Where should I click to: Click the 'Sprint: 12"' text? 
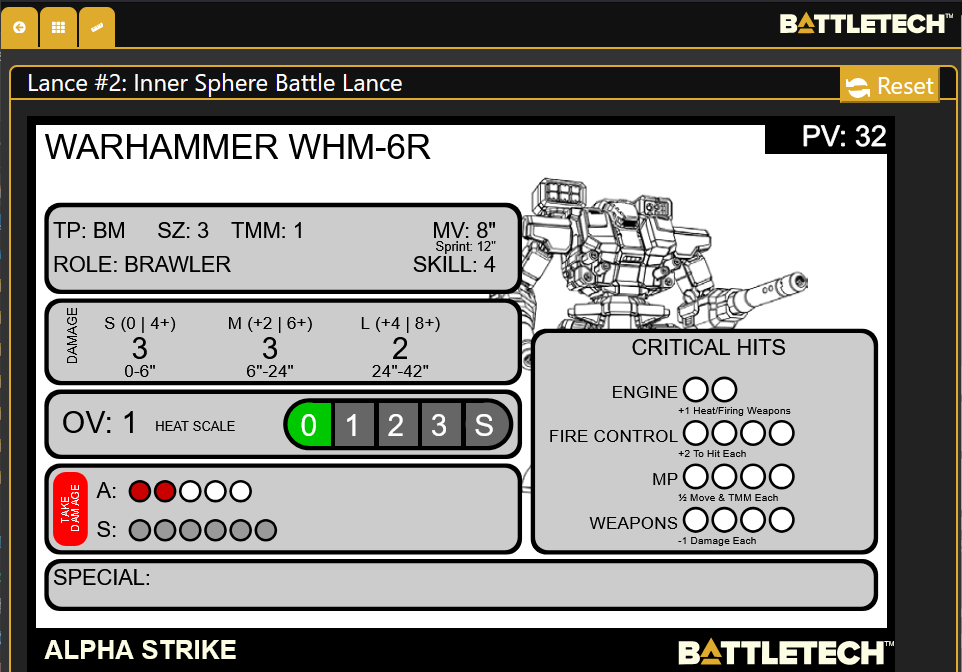tap(466, 247)
